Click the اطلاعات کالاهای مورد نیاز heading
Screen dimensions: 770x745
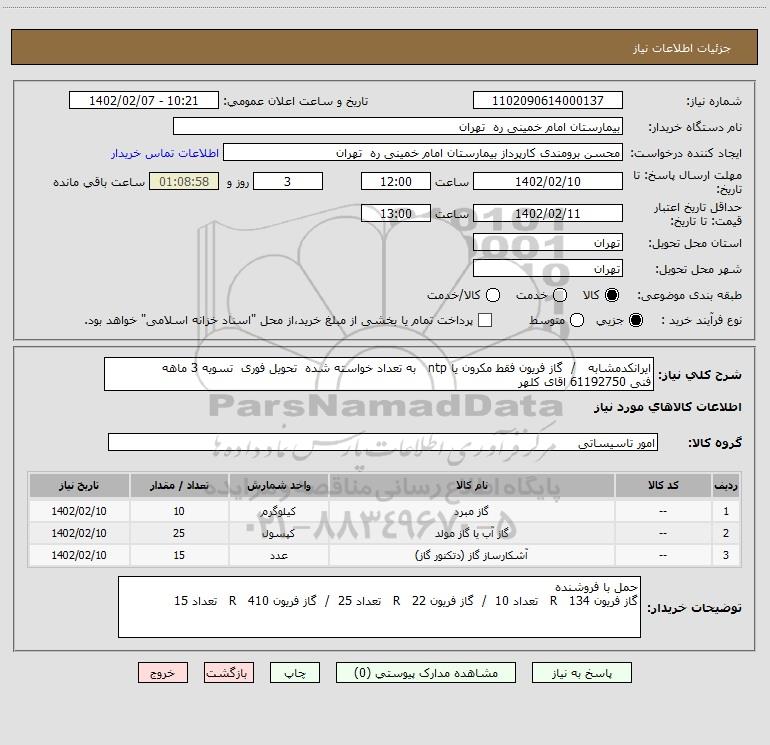668,407
